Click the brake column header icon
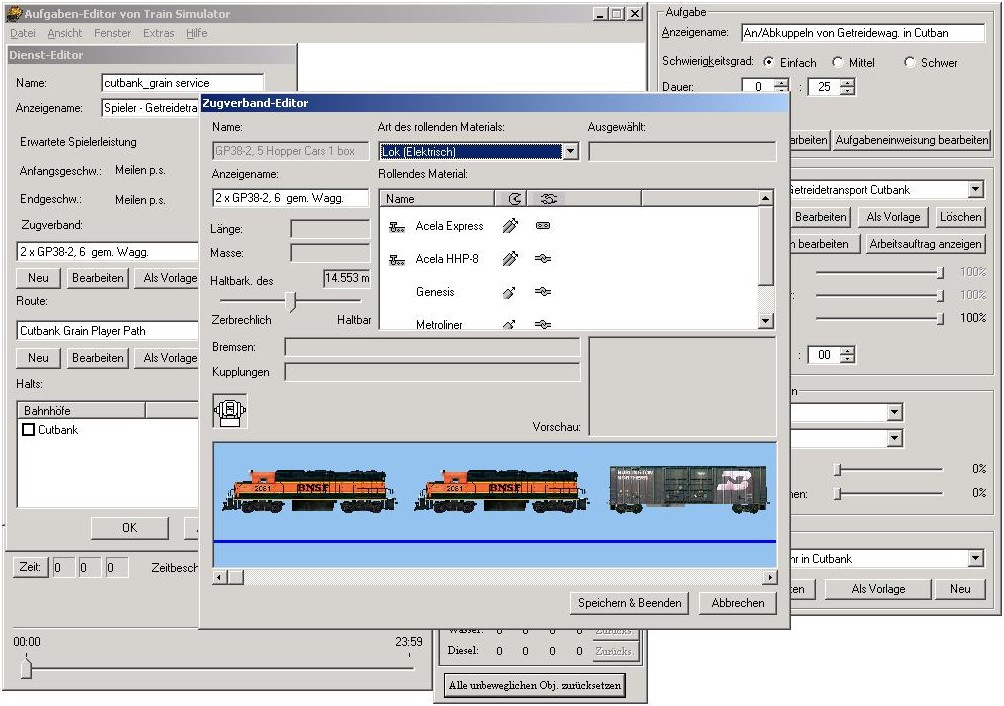This screenshot has height=706, width=1004. [515, 199]
